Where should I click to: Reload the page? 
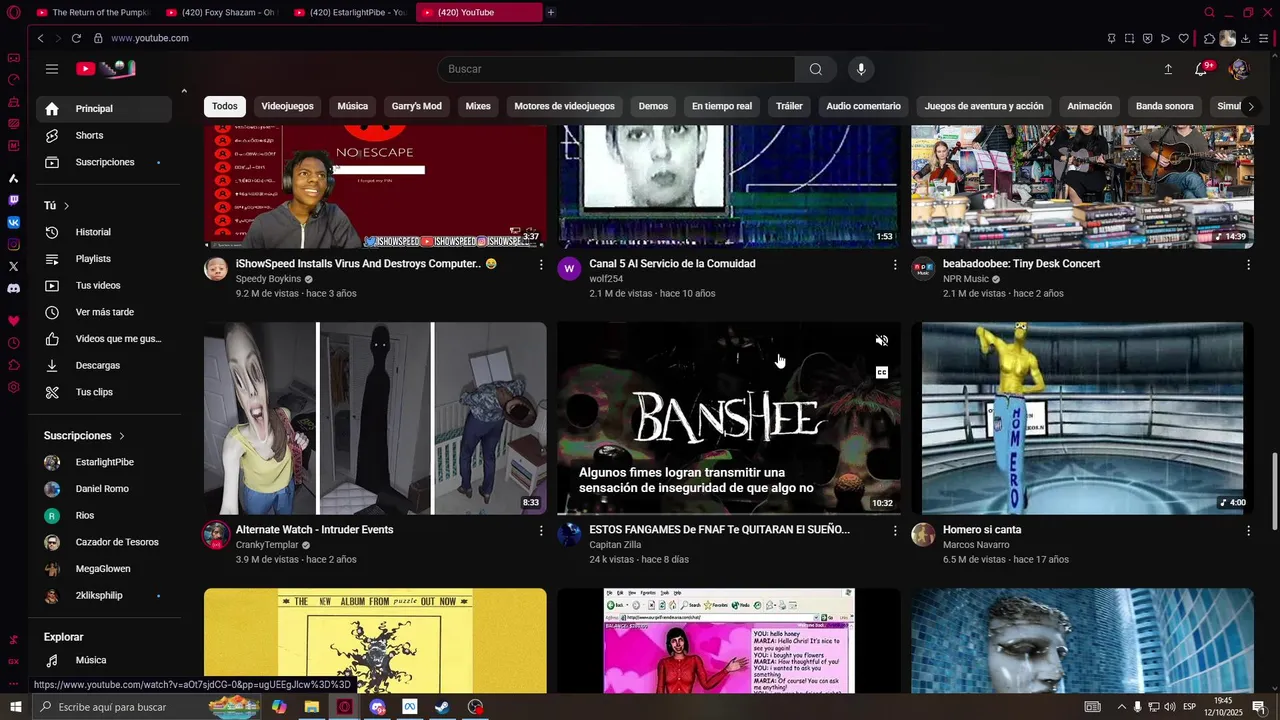click(75, 38)
